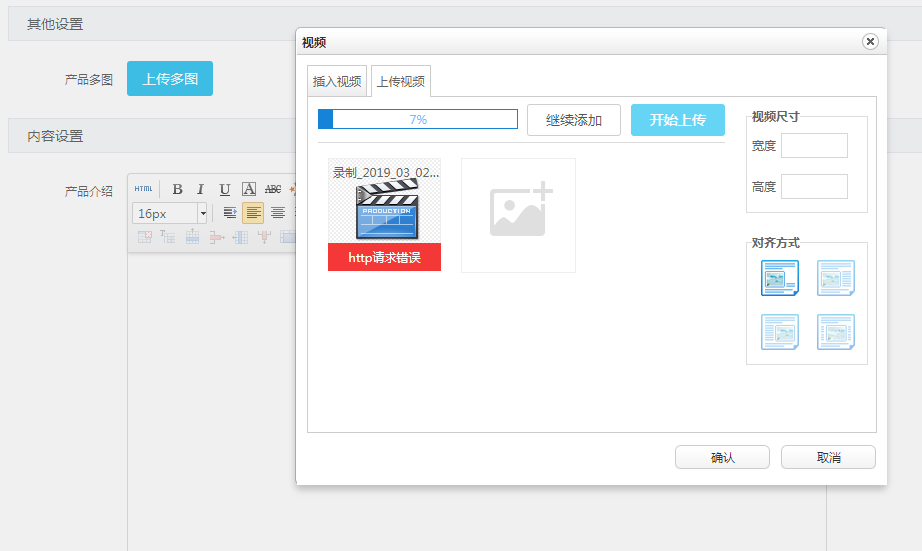Apply bold formatting in editor toolbar
922x551 pixels.
point(177,189)
